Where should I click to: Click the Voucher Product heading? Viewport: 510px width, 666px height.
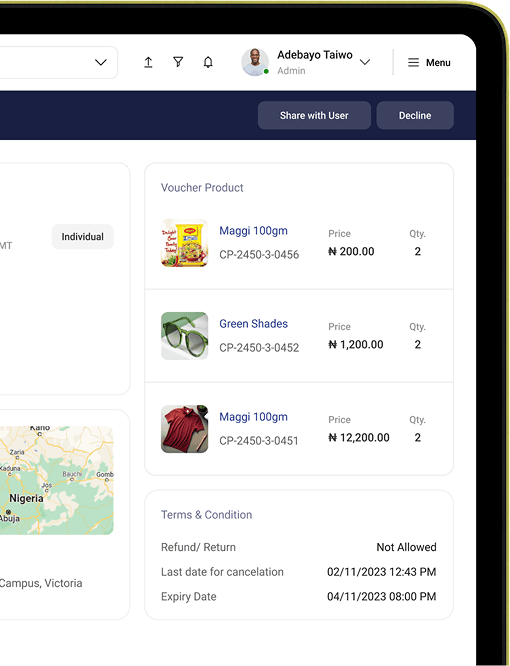click(x=202, y=188)
